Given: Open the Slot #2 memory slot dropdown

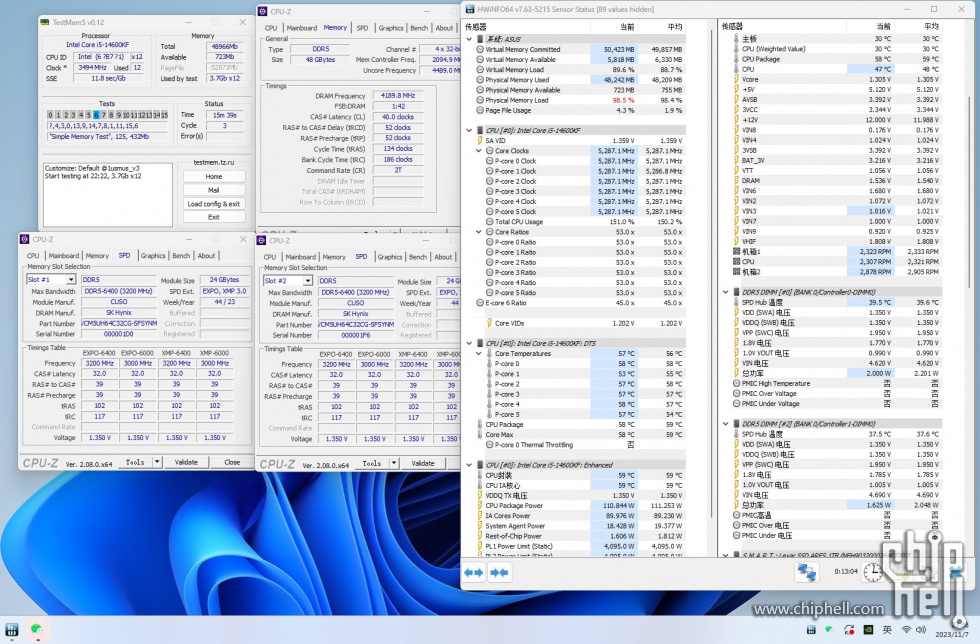Looking at the screenshot, I should pyautogui.click(x=308, y=281).
